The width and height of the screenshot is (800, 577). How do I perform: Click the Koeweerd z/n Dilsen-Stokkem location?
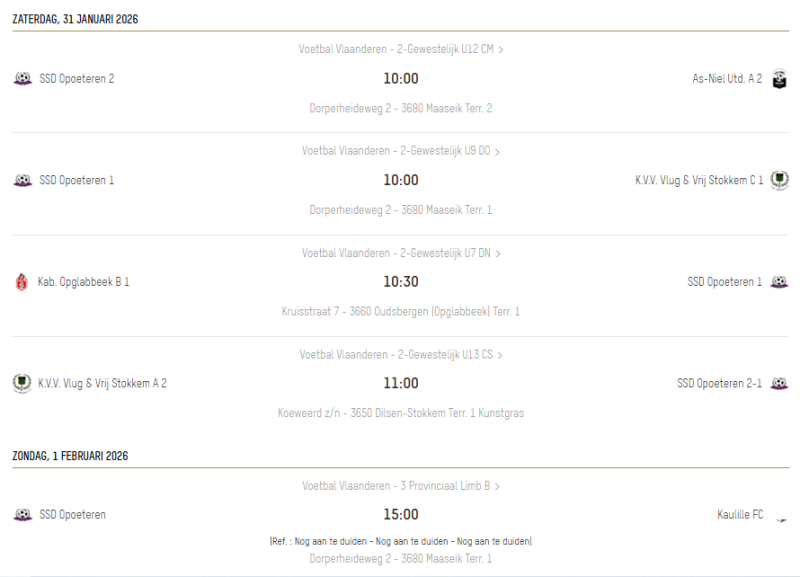[400, 413]
